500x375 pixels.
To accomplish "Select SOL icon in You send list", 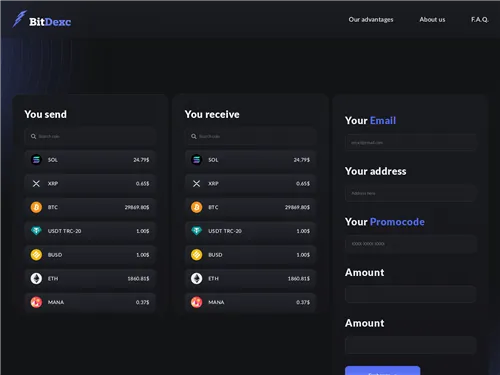I will [36, 160].
